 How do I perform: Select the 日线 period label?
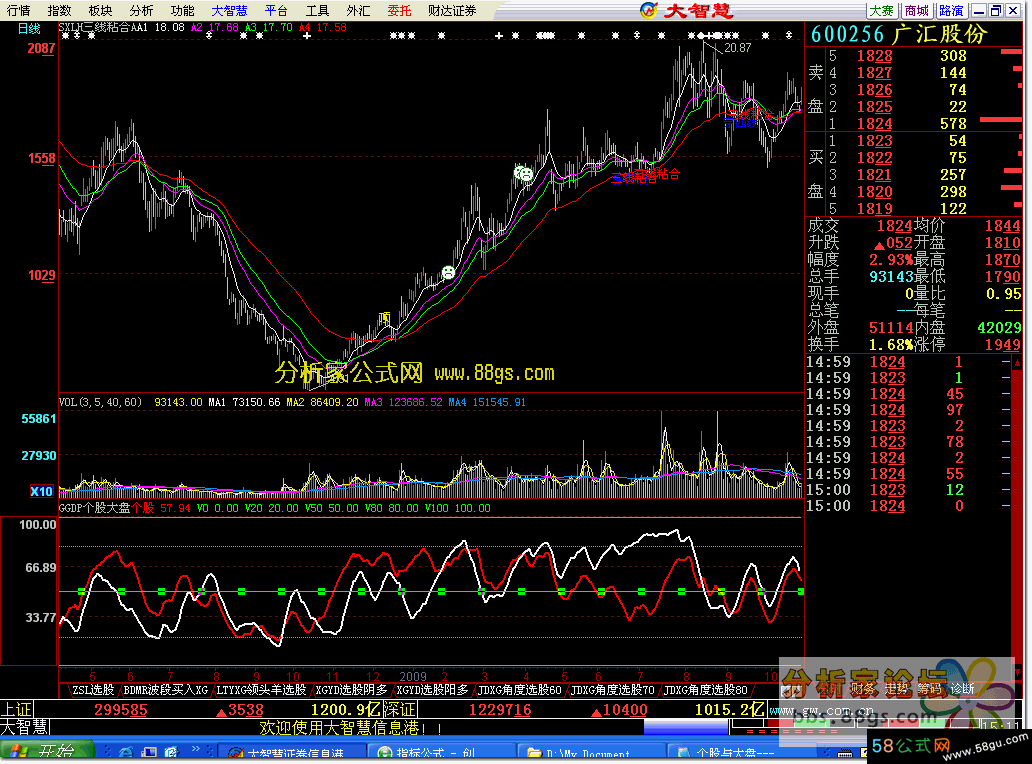pos(29,29)
